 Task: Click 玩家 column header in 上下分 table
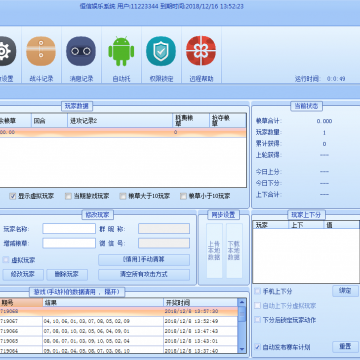270,225
